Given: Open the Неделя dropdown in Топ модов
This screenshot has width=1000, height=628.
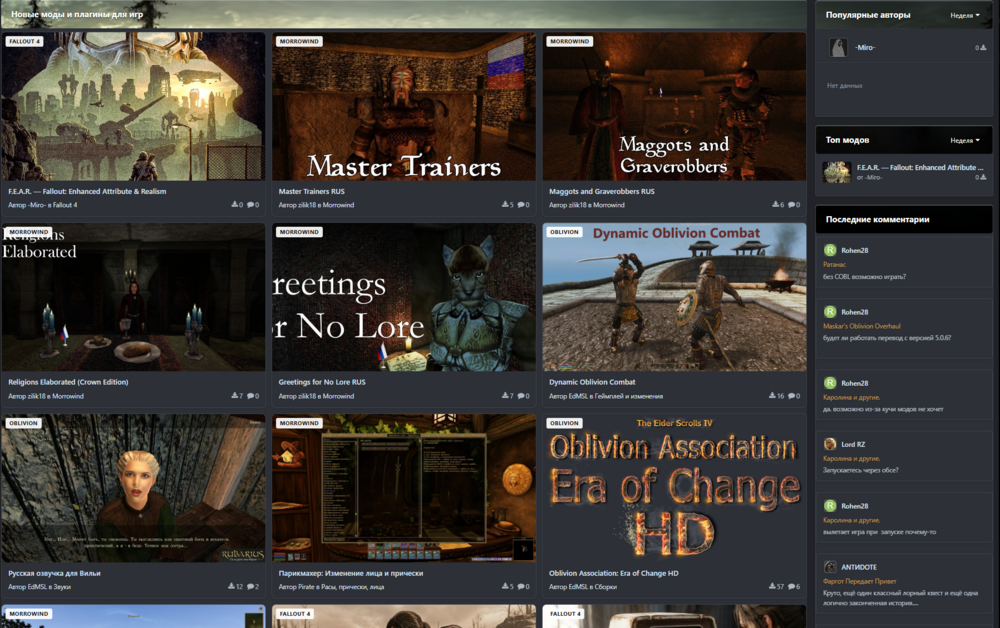Looking at the screenshot, I should [964, 140].
